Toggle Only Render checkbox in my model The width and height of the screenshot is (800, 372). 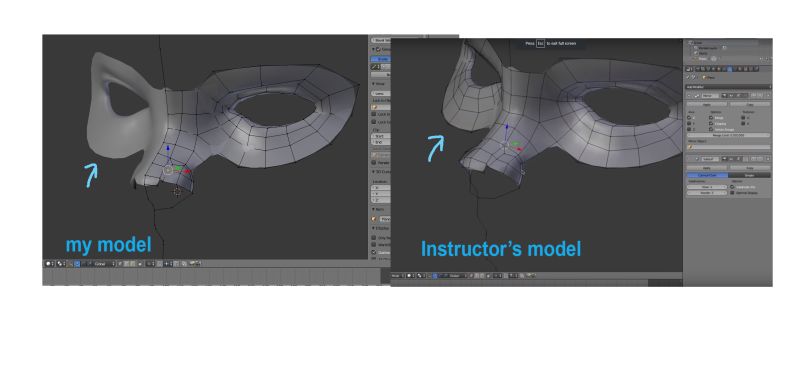pyautogui.click(x=373, y=238)
